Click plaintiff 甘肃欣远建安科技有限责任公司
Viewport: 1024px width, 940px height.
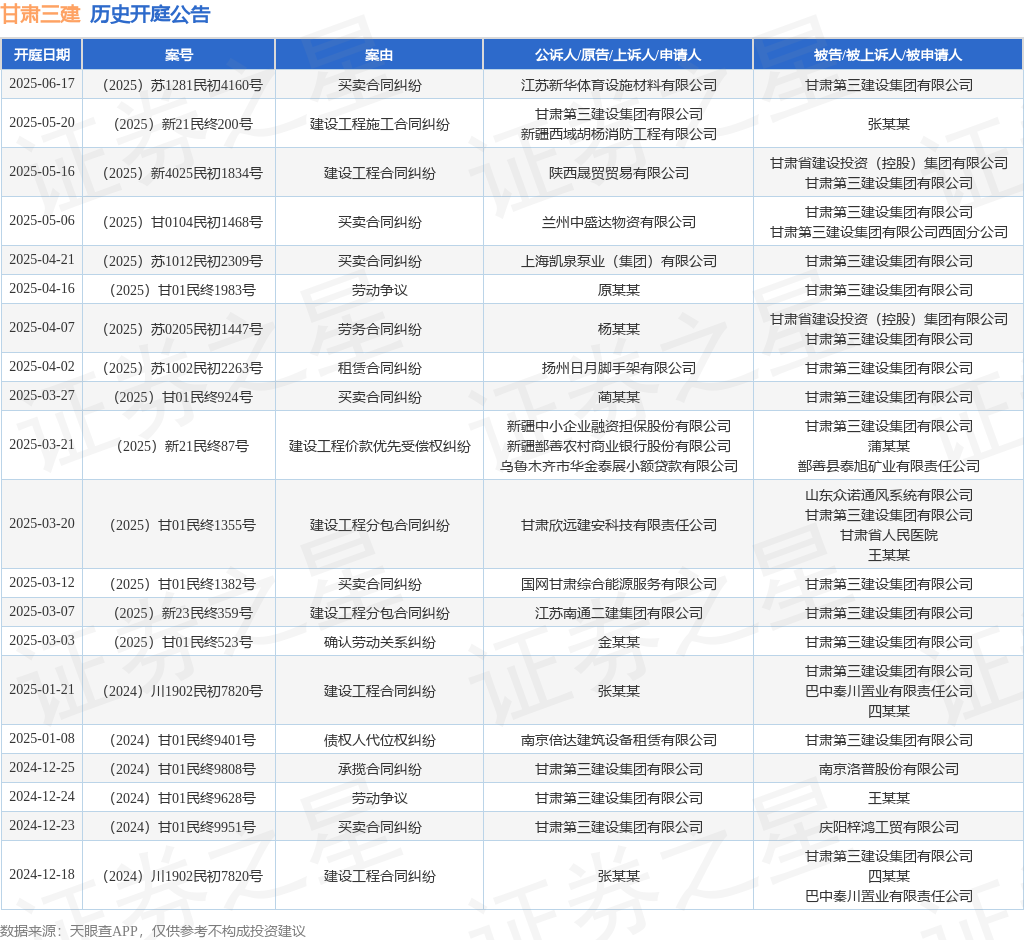[x=618, y=525]
